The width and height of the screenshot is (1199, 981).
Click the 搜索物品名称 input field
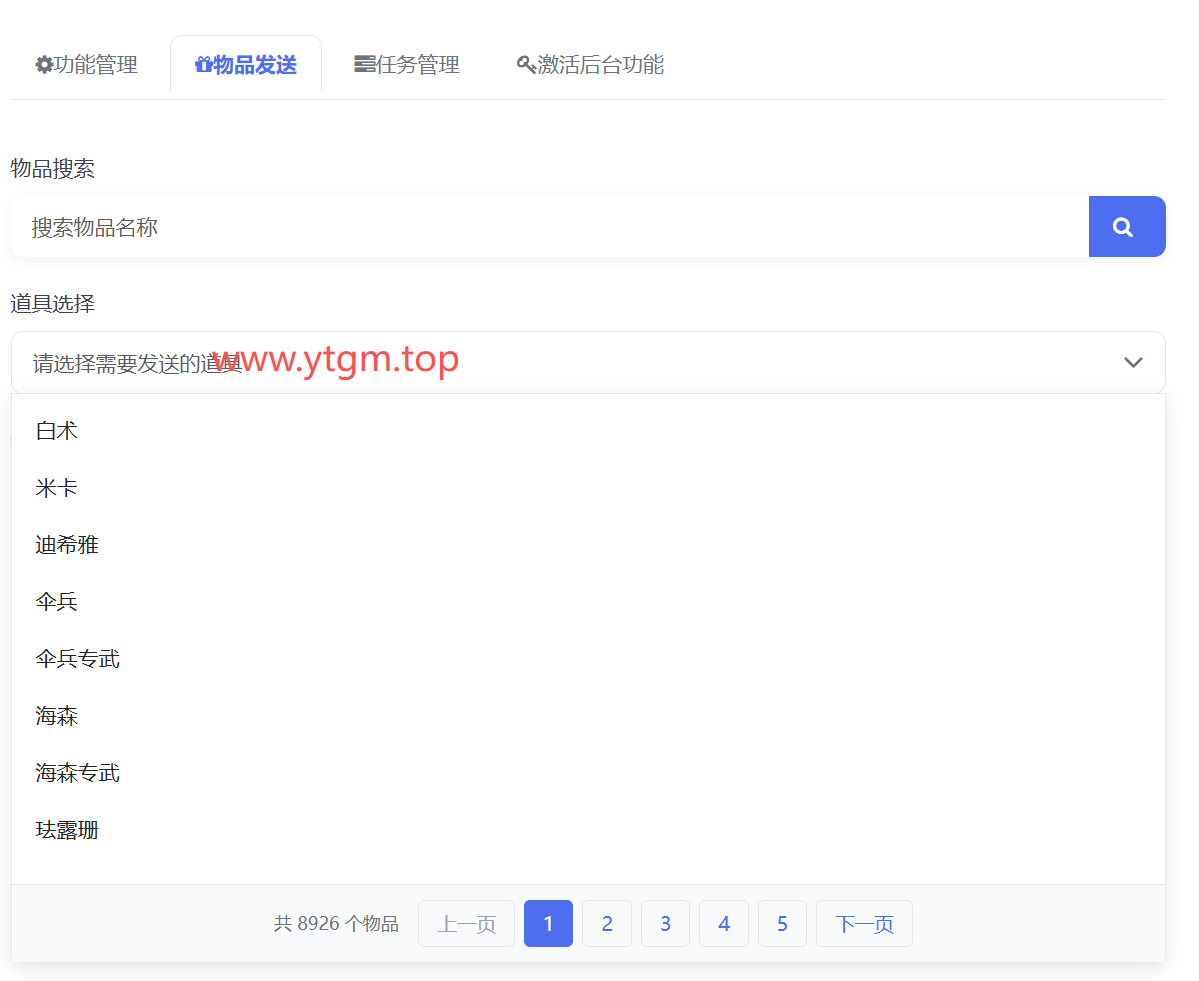point(548,227)
